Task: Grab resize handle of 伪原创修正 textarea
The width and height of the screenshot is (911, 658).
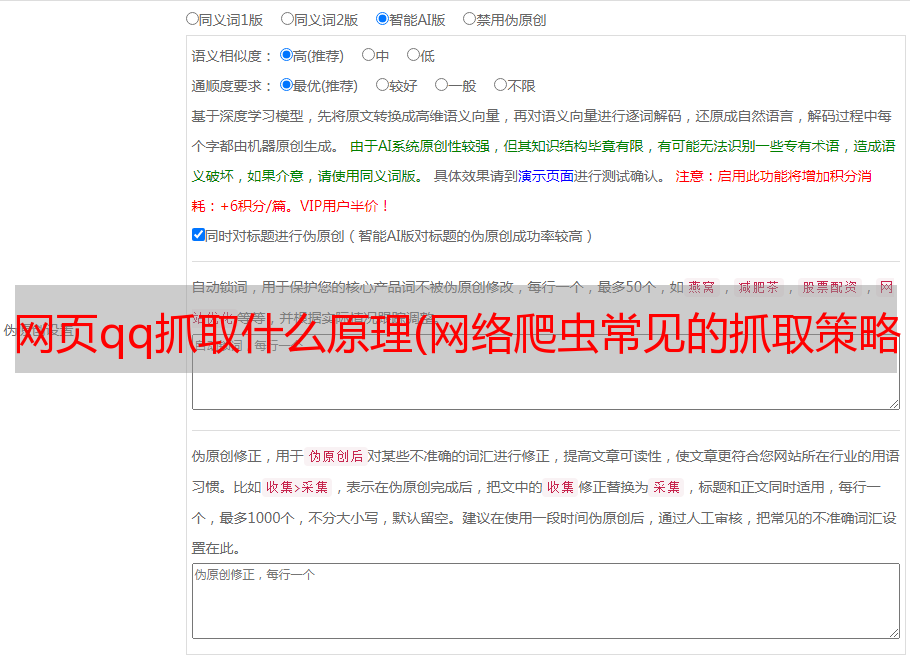Action: point(894,634)
